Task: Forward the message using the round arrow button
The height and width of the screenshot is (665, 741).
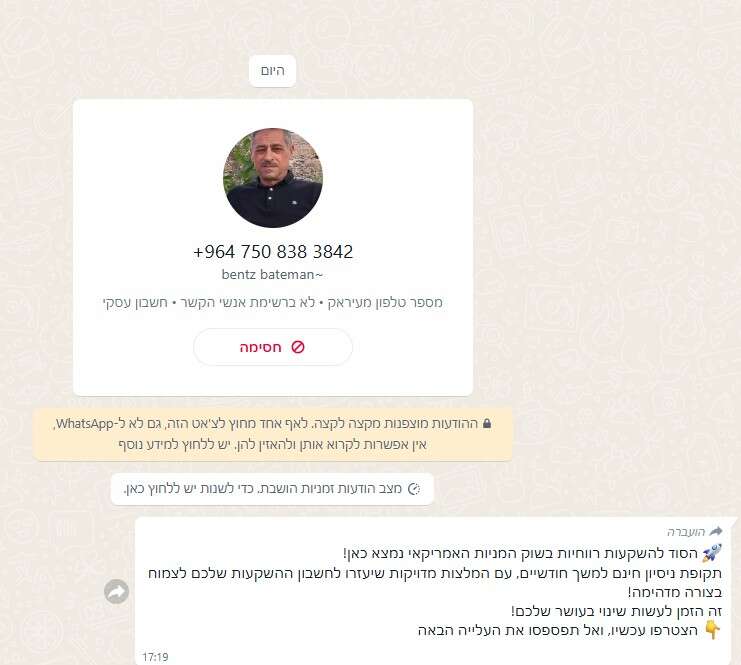Action: (x=117, y=591)
